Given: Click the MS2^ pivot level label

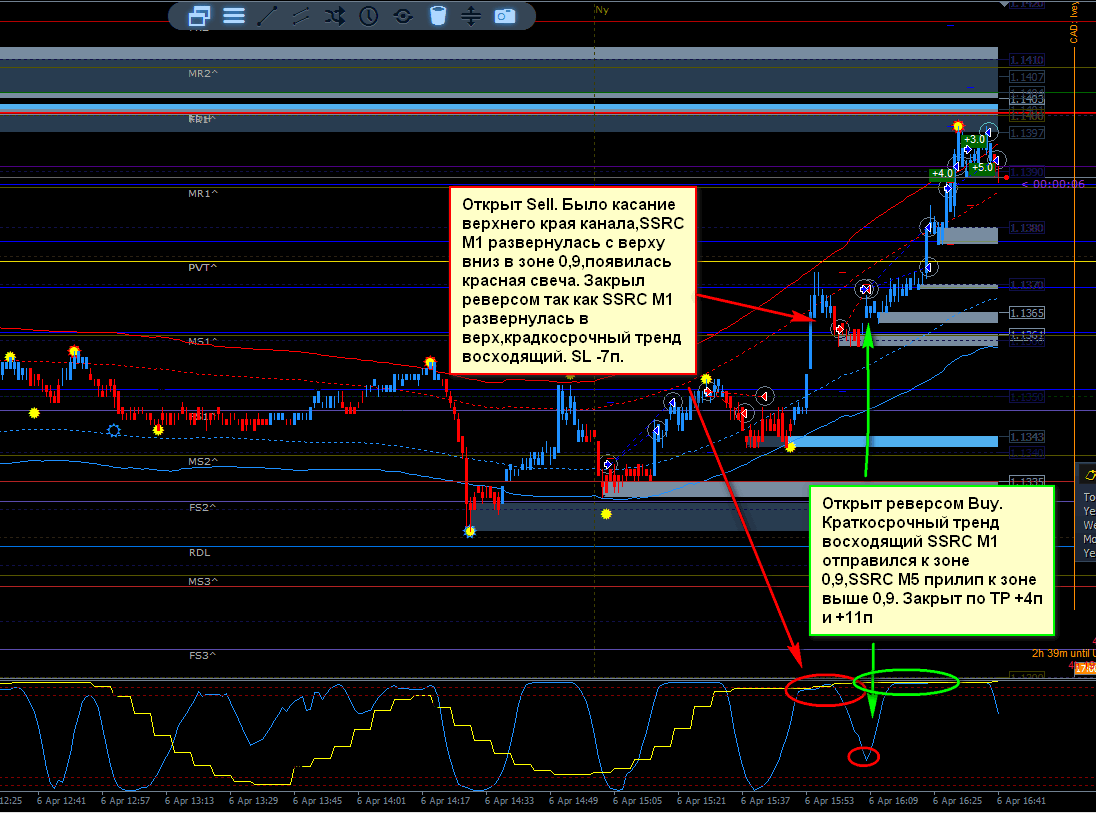Looking at the screenshot, I should pyautogui.click(x=203, y=462).
